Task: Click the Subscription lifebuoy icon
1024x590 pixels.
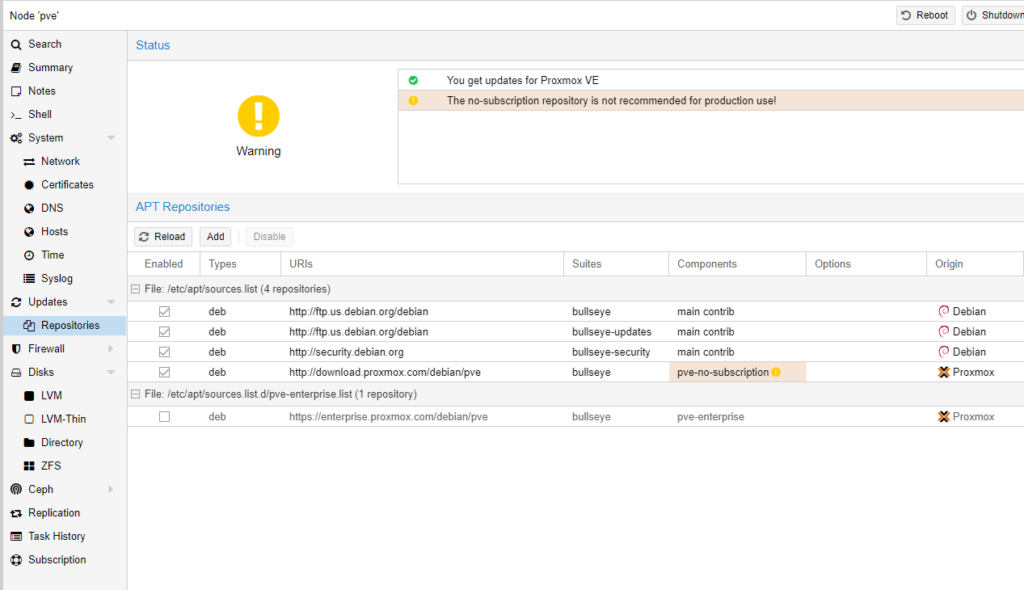Action: [x=16, y=560]
